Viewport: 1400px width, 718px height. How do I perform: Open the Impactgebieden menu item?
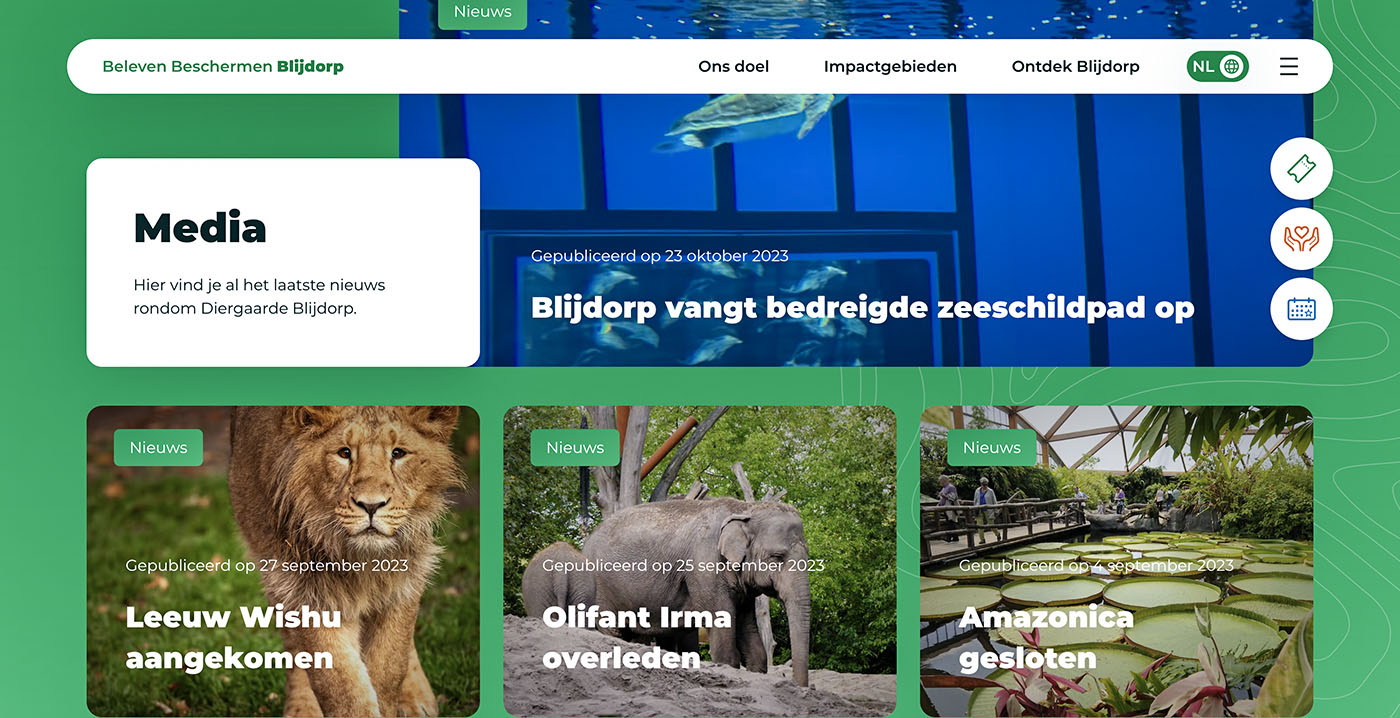[890, 67]
